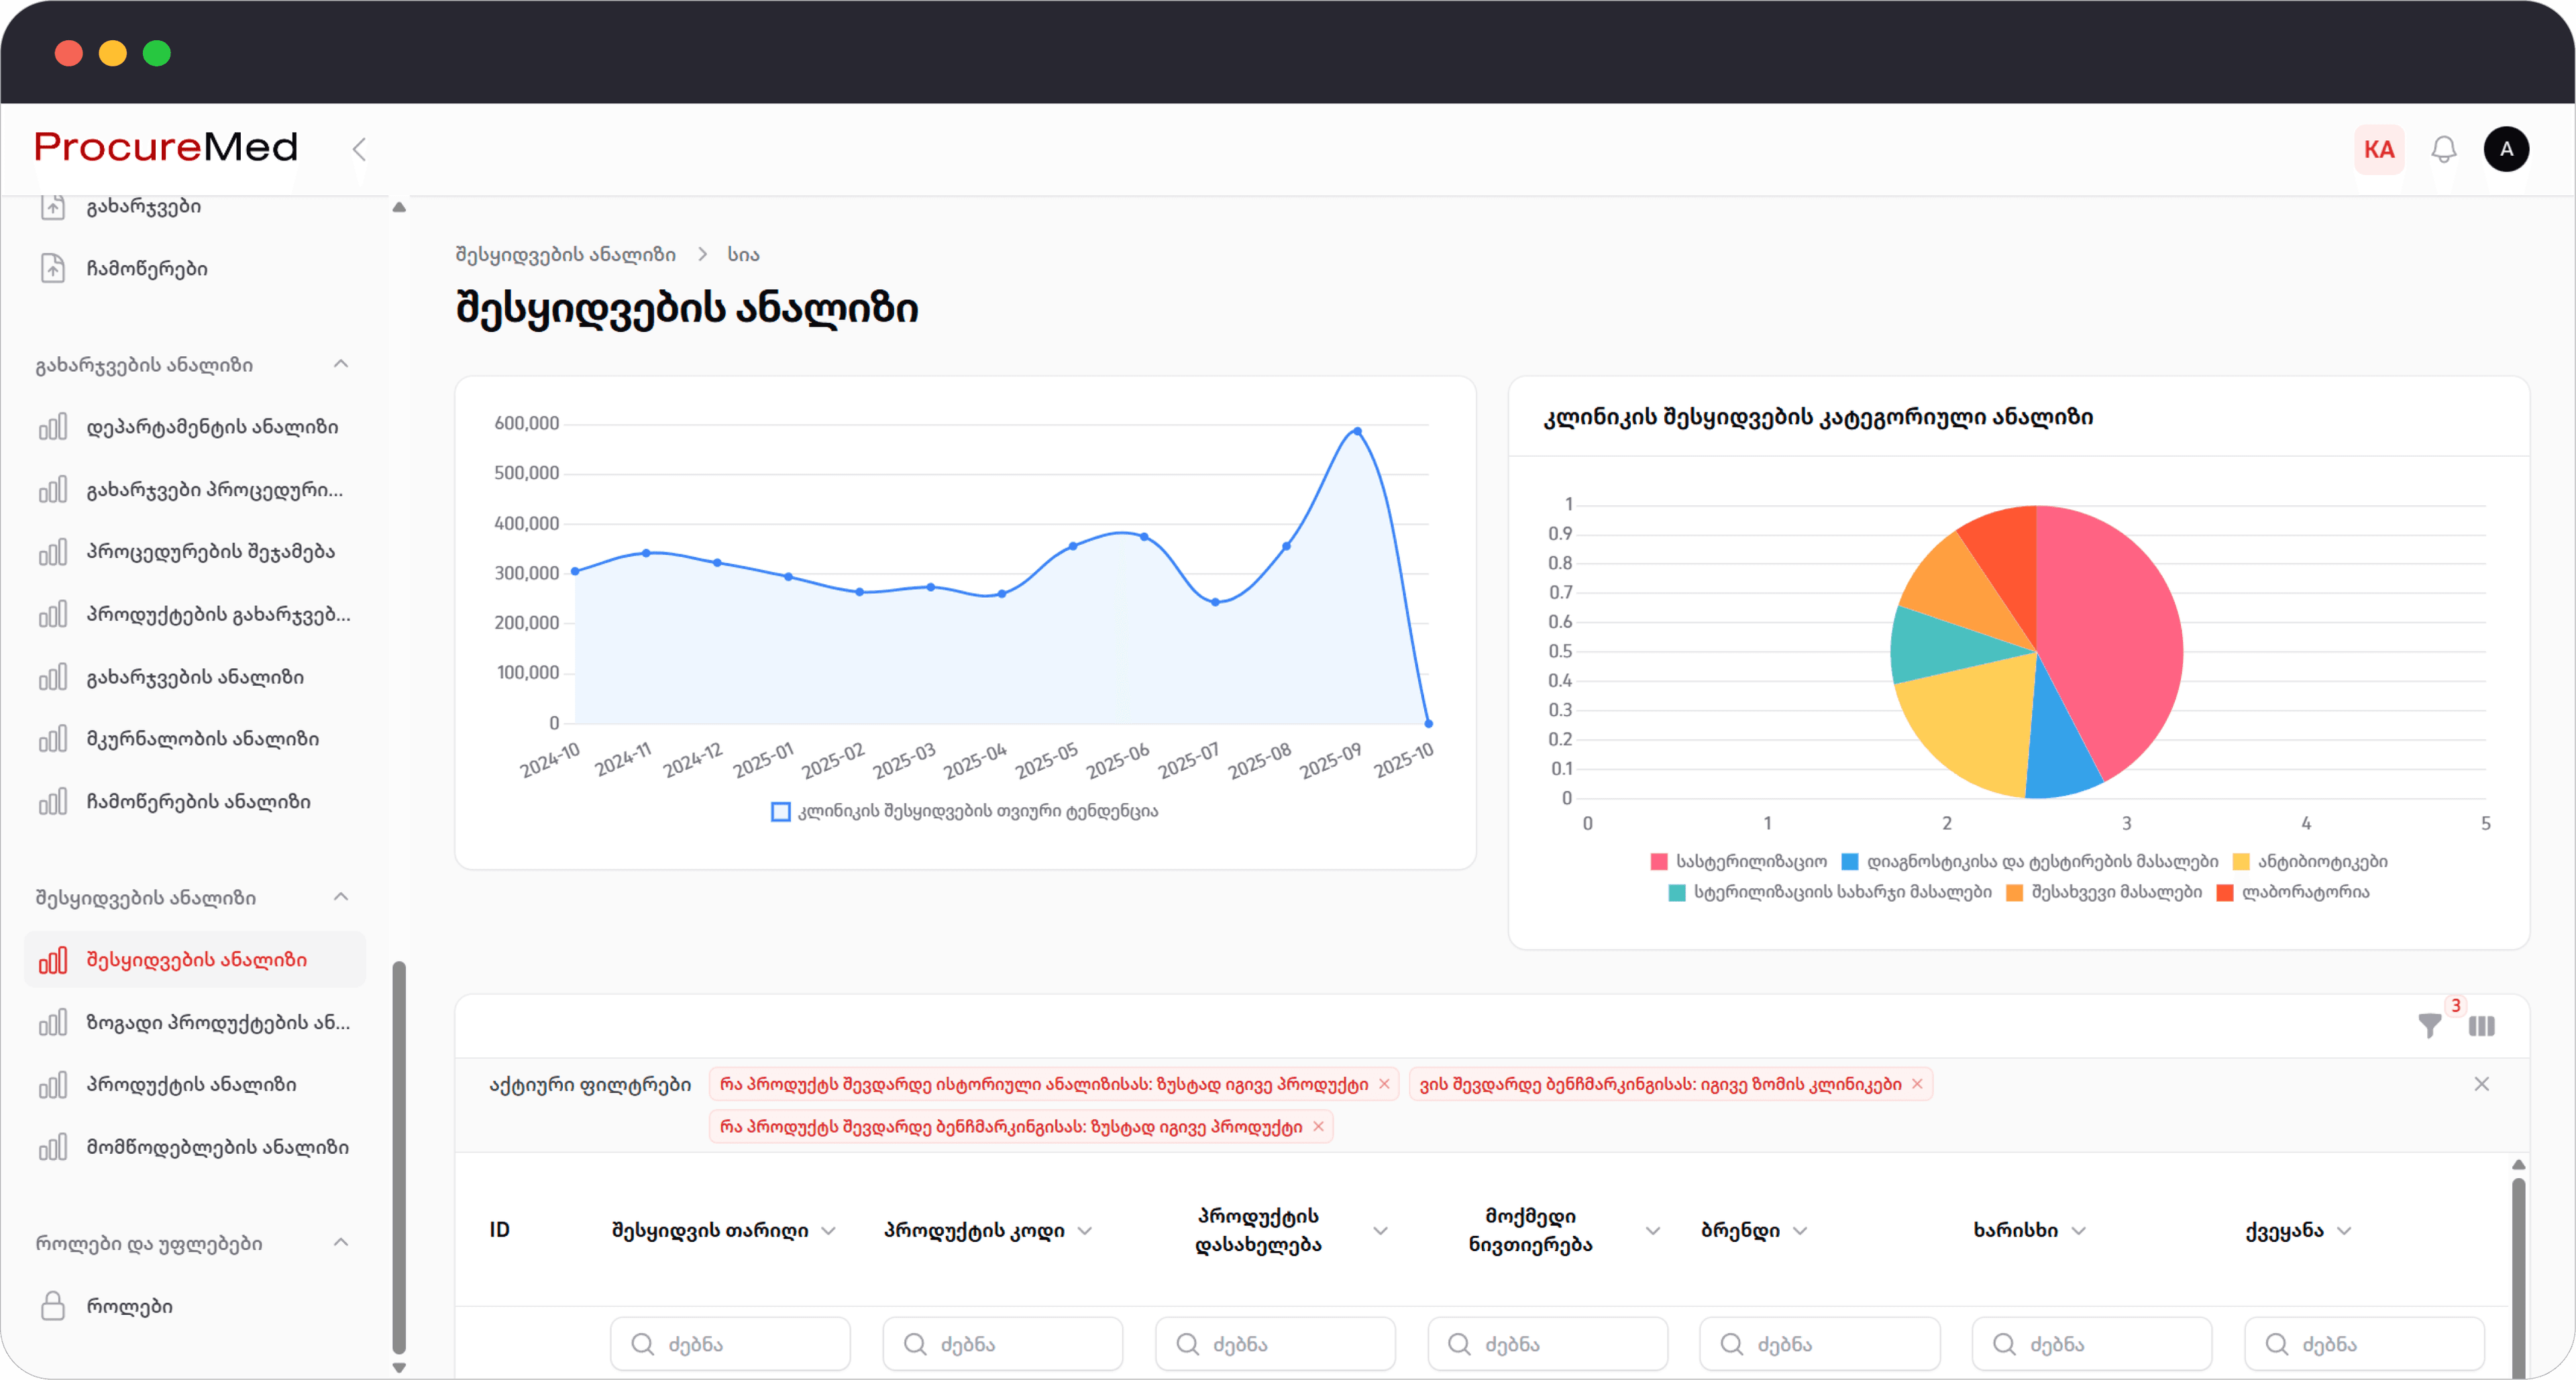Switch language with the KA button
Viewport: 2576px width, 1380px height.
pos(2379,150)
